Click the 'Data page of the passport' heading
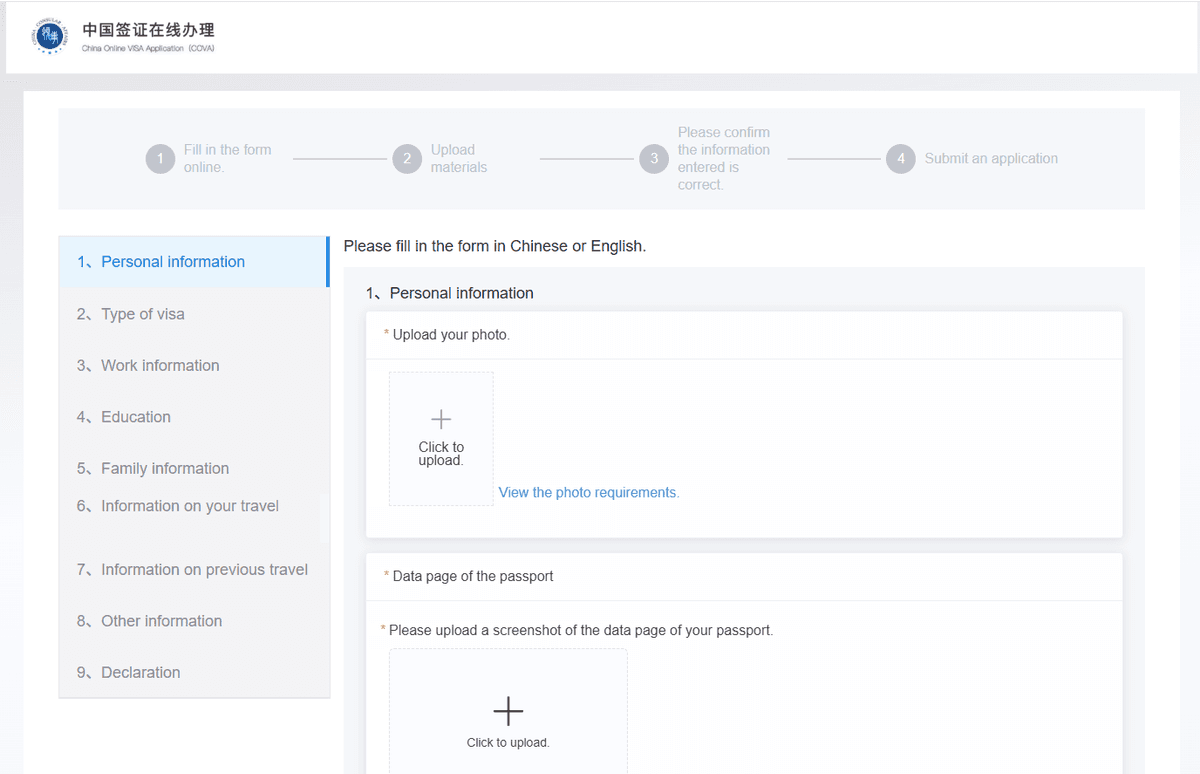 coord(473,576)
